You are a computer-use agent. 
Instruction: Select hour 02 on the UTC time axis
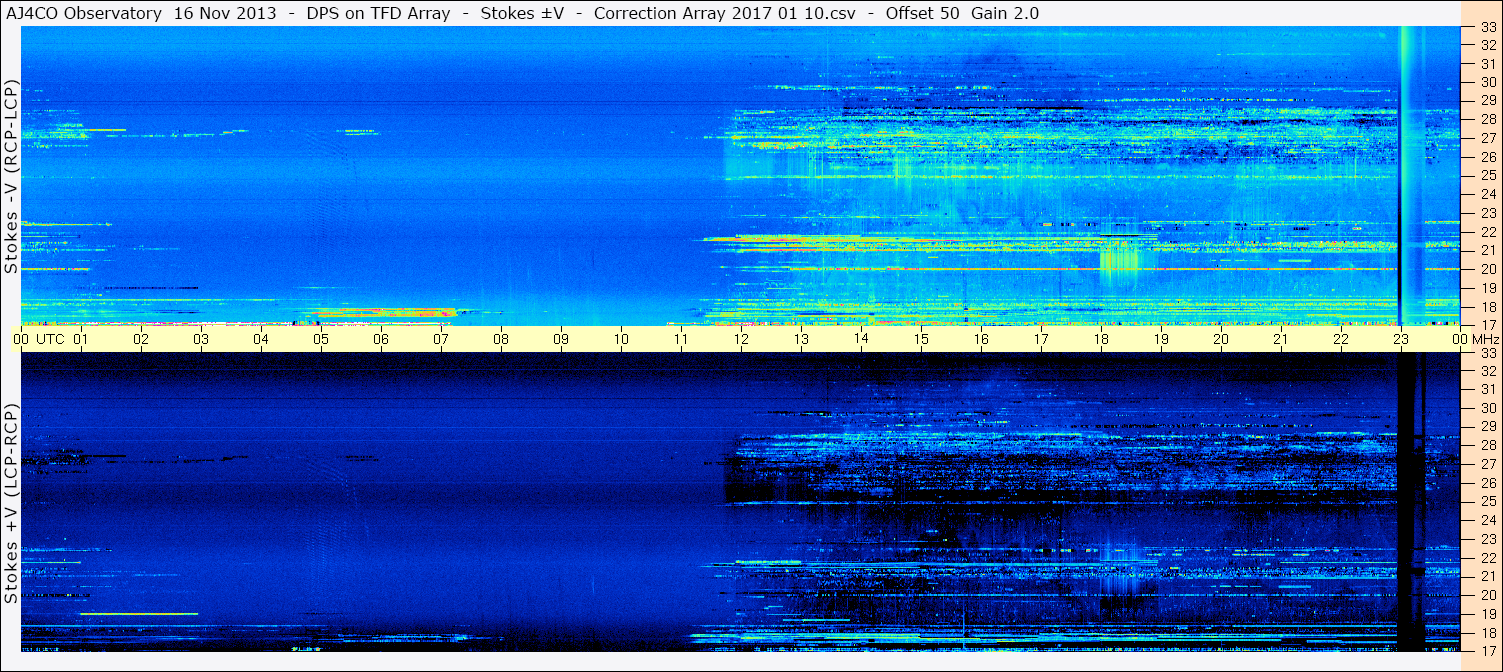click(141, 339)
